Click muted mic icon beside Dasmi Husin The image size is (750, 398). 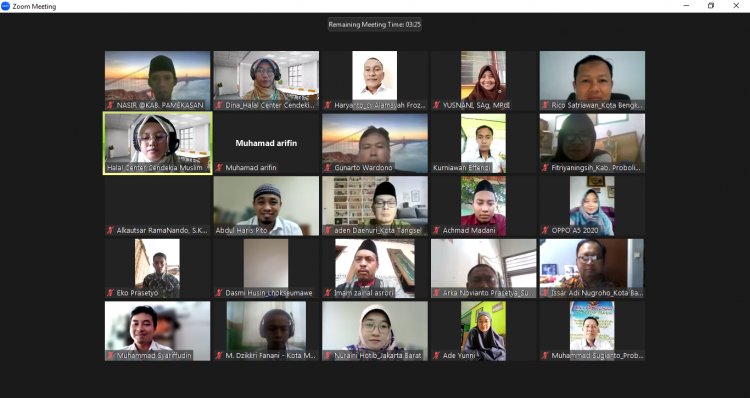[219, 293]
